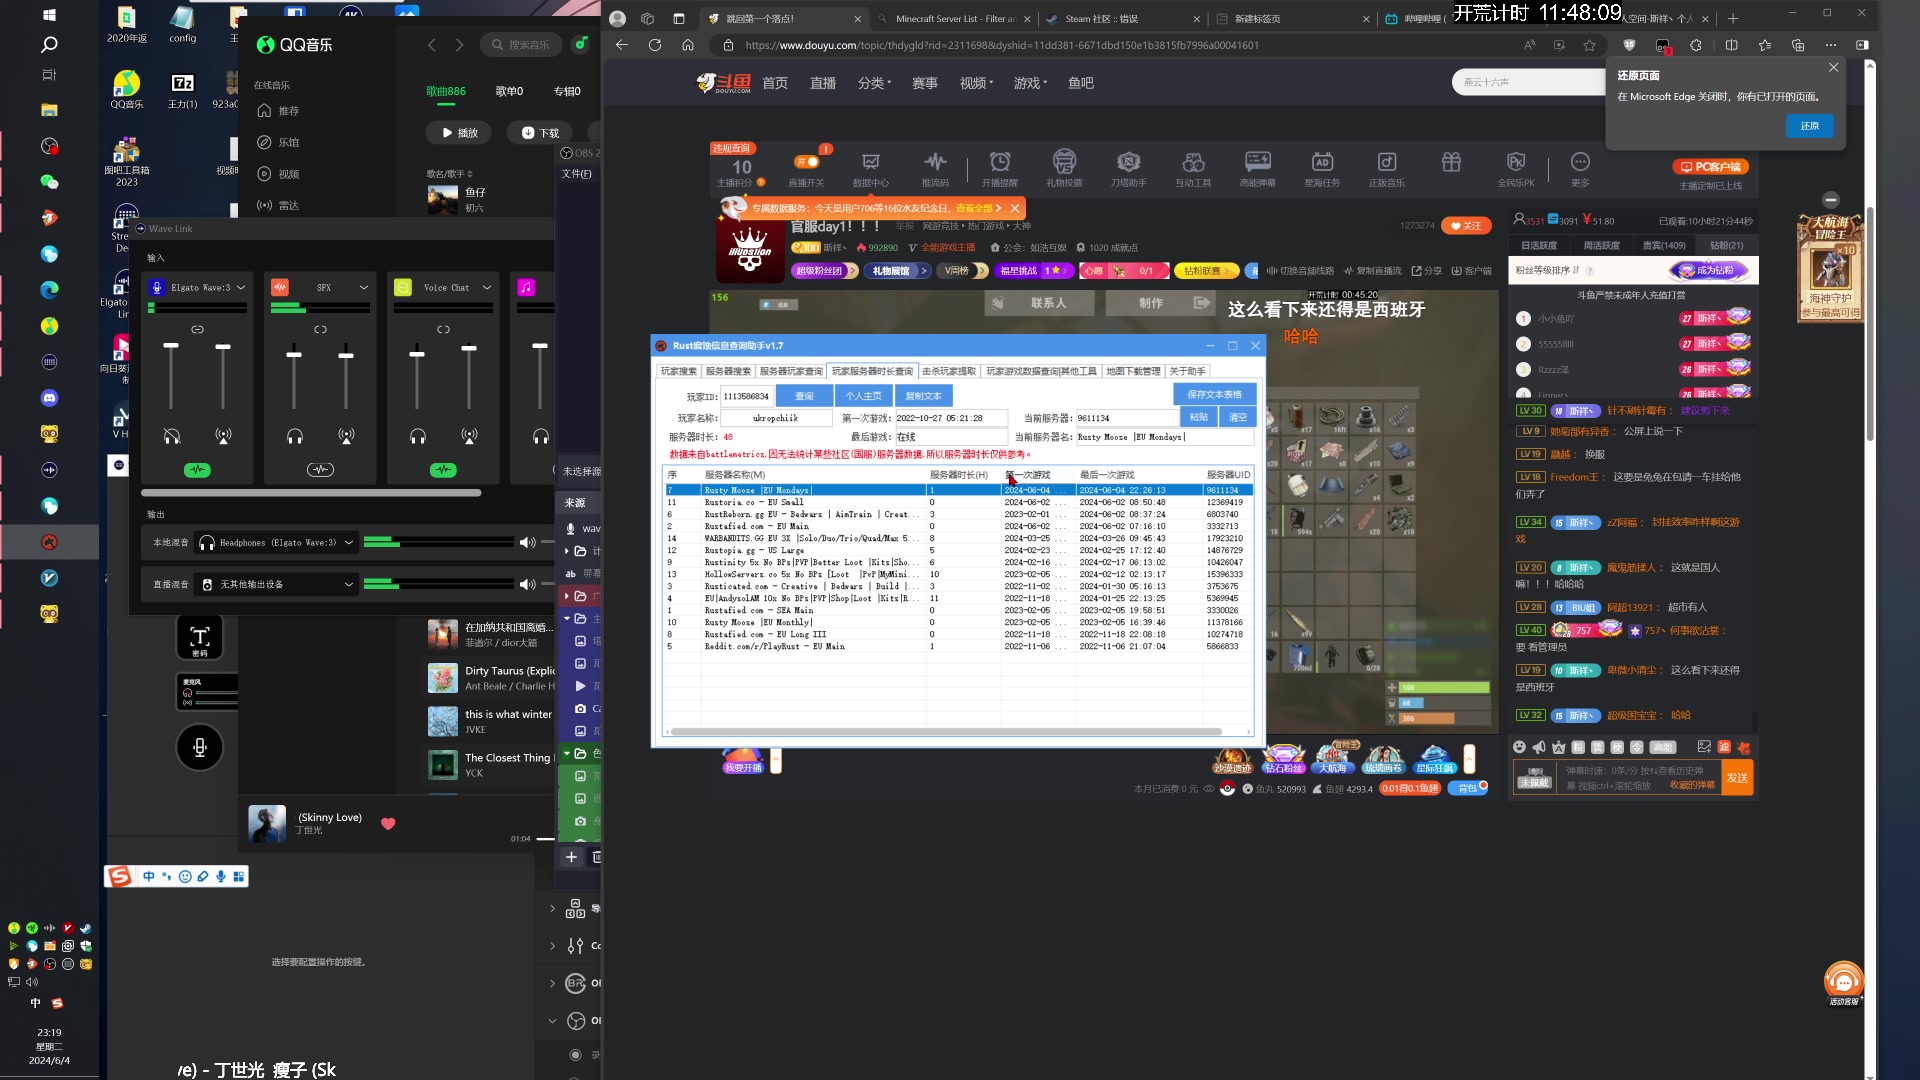Viewport: 1920px width, 1080px height.
Task: Open 开播提醒 alarm clock icon
Action: pos(999,162)
